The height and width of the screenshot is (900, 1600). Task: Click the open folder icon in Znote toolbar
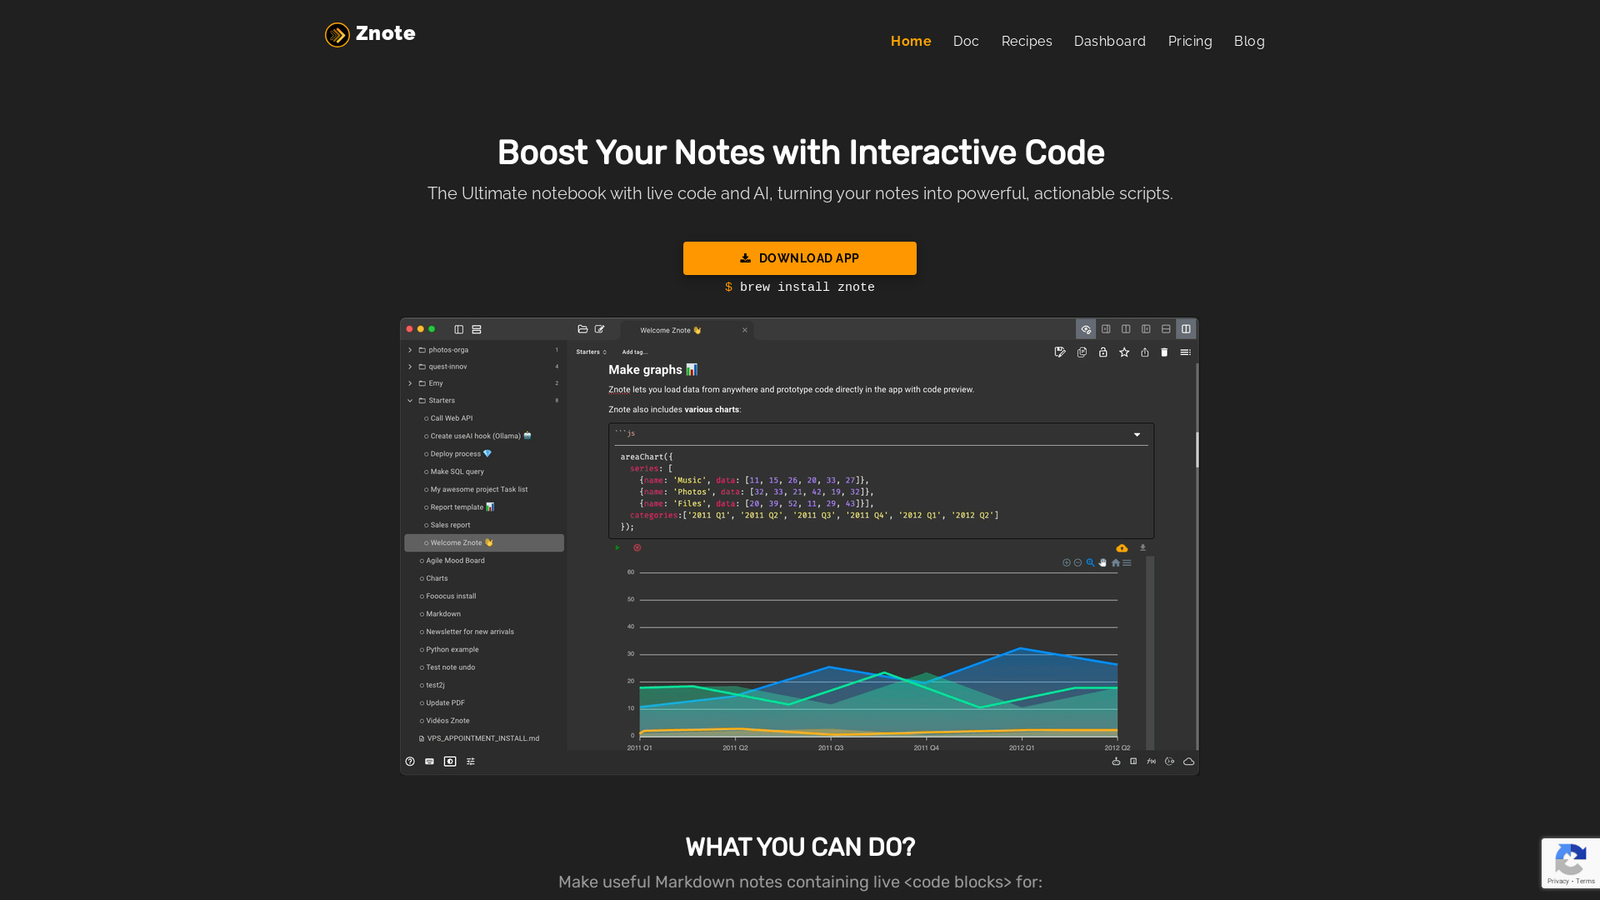coord(583,329)
